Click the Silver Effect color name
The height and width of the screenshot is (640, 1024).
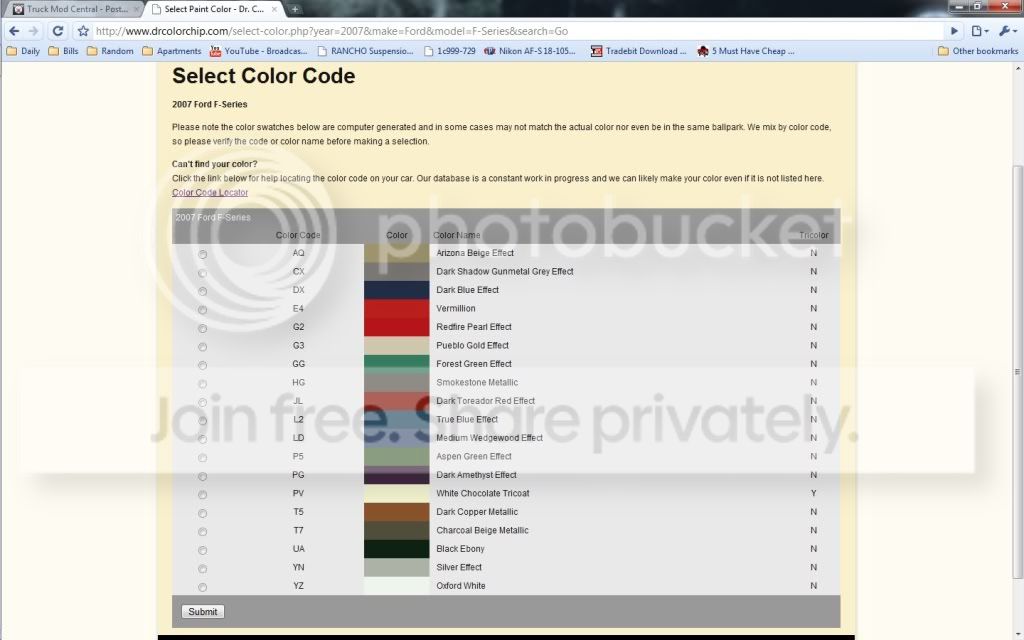[458, 568]
